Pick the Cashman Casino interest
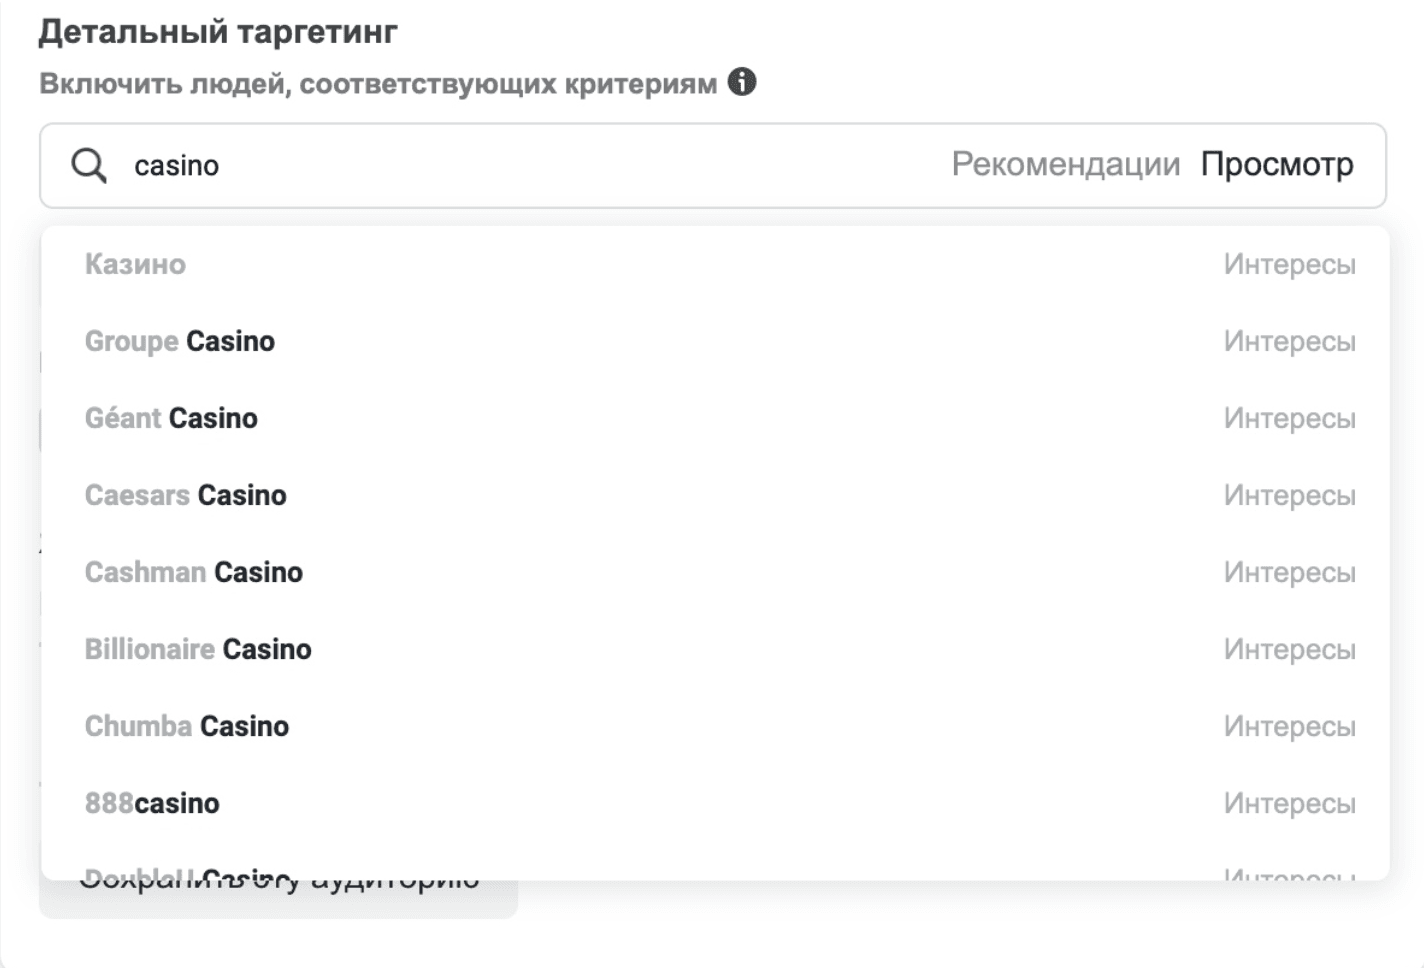Viewport: 1424px width, 968px height. coord(715,572)
